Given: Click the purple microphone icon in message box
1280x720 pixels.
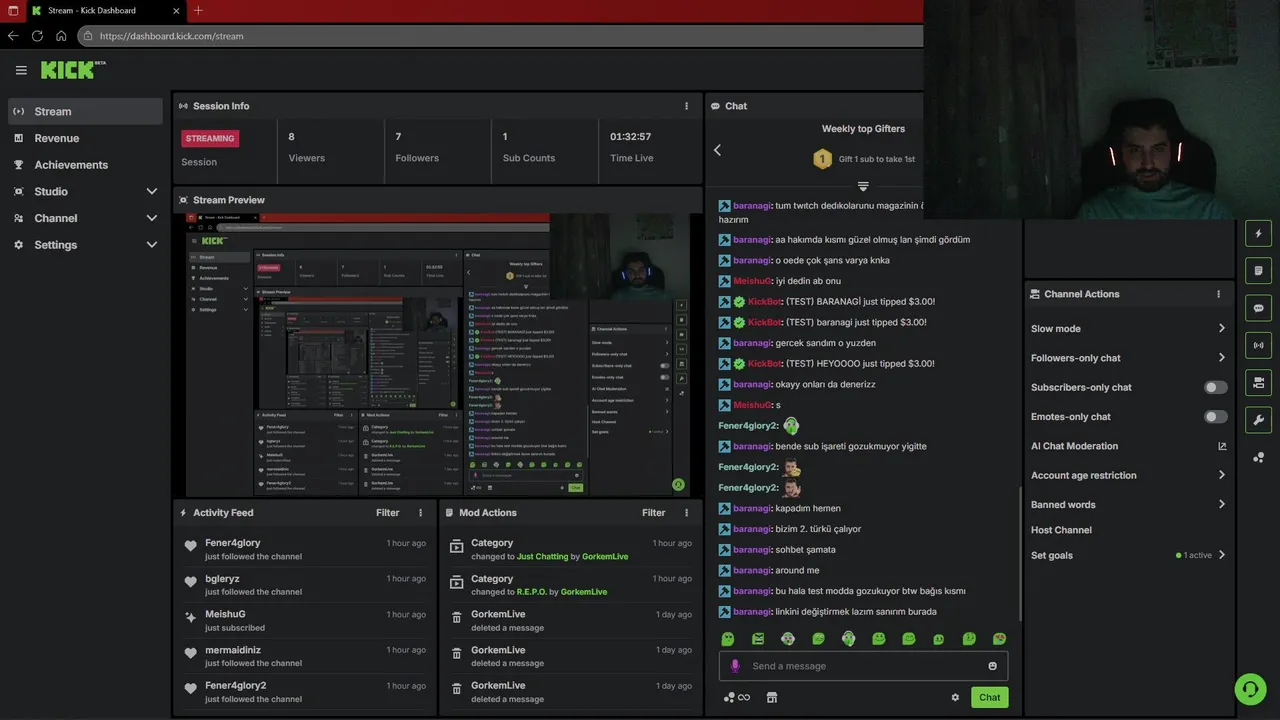Looking at the screenshot, I should pos(735,666).
